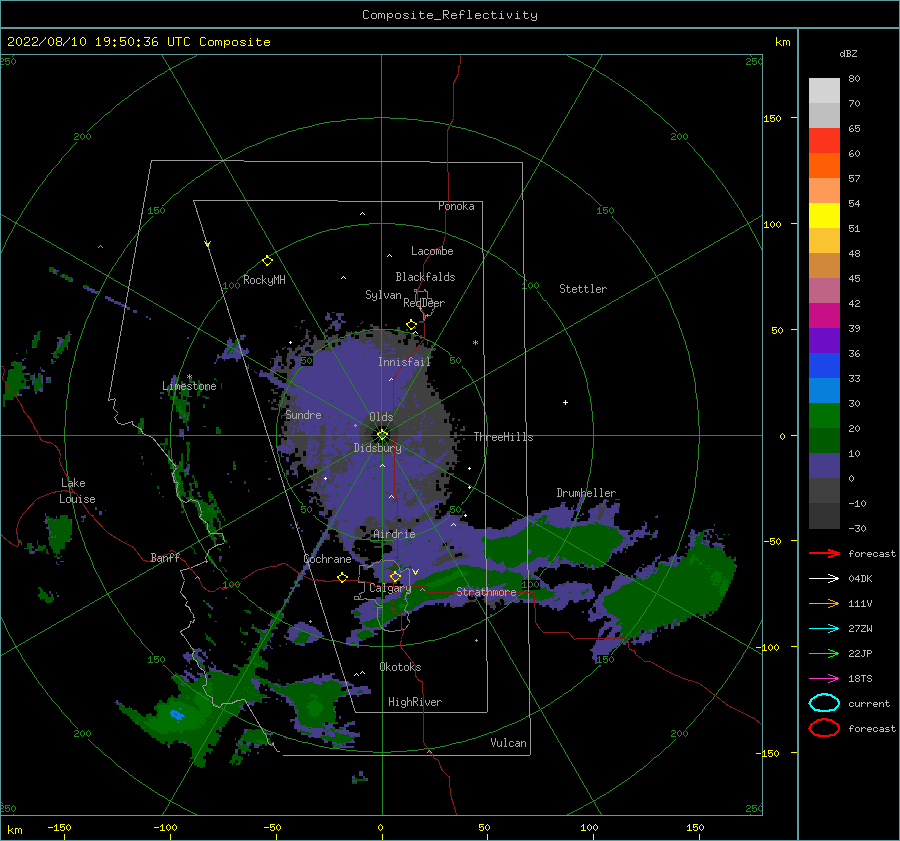Click the cyan 'current' ellipse legend icon
Viewport: 900px width, 841px height.
(x=824, y=703)
